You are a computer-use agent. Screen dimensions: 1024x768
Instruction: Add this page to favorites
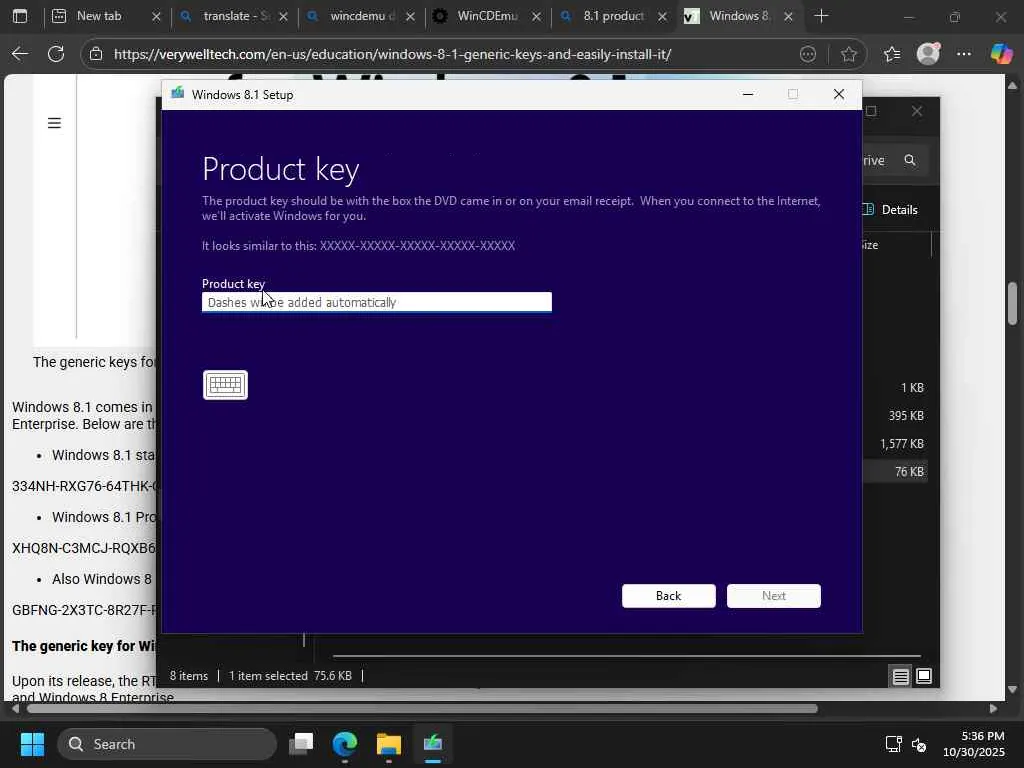pyautogui.click(x=848, y=54)
